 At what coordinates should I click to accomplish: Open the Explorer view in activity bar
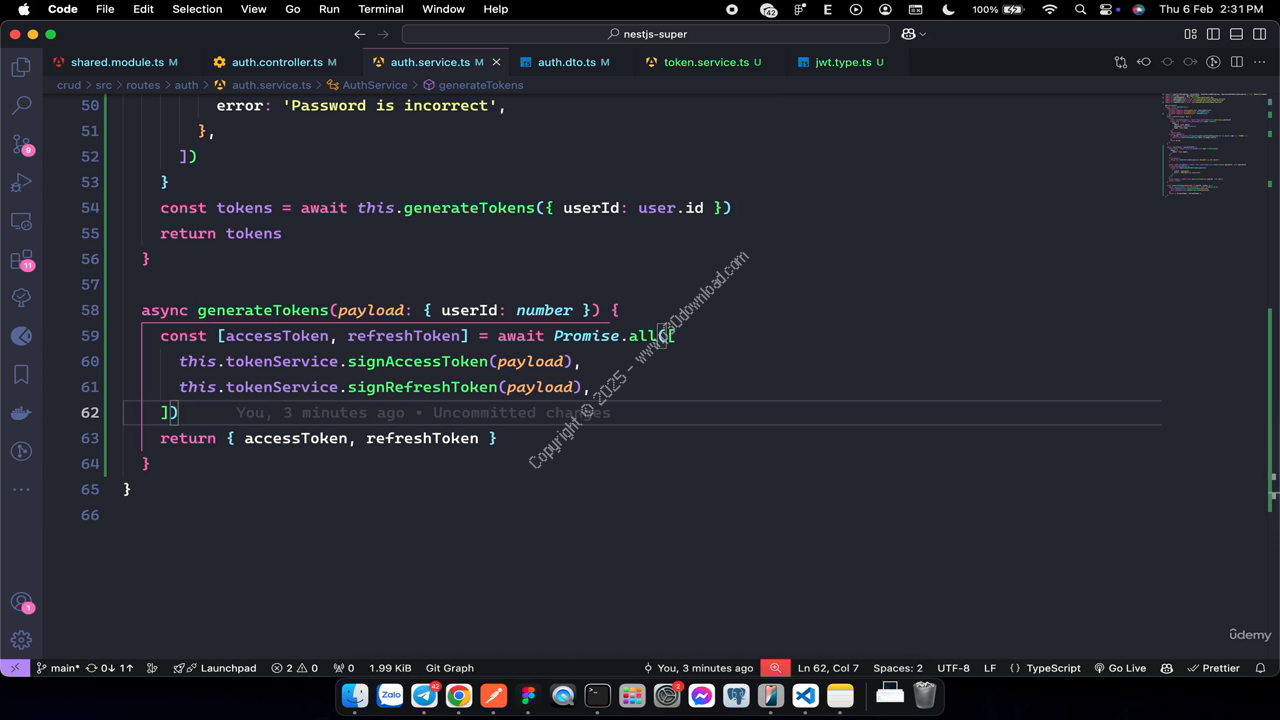[x=21, y=68]
